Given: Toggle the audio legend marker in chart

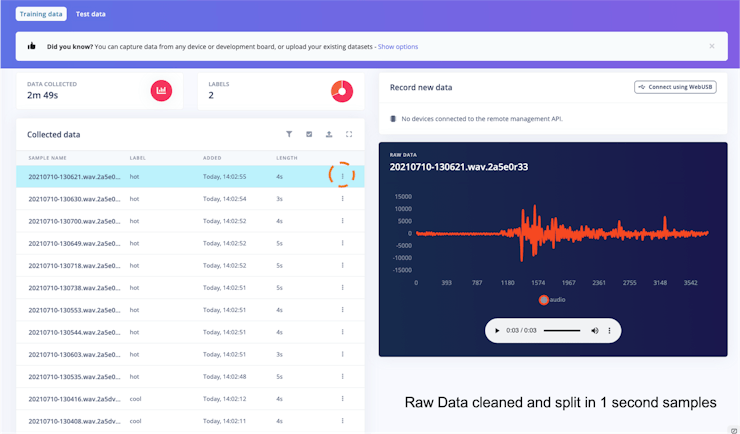Looking at the screenshot, I should 544,299.
